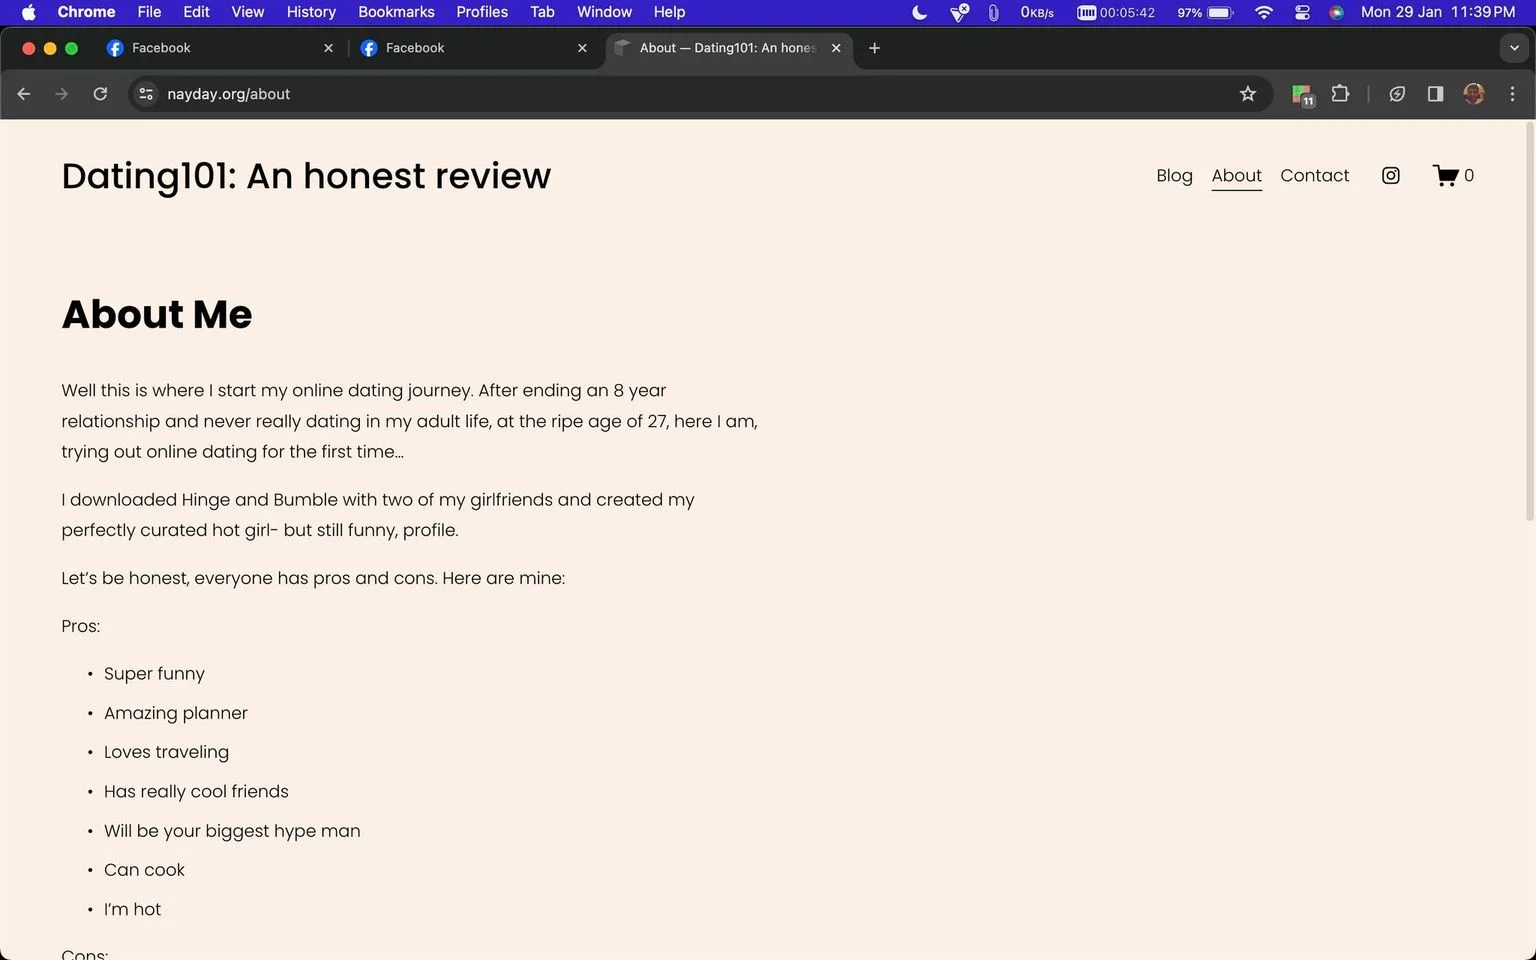Click the Dating101: An honest review site title
This screenshot has height=960, width=1536.
(x=306, y=176)
